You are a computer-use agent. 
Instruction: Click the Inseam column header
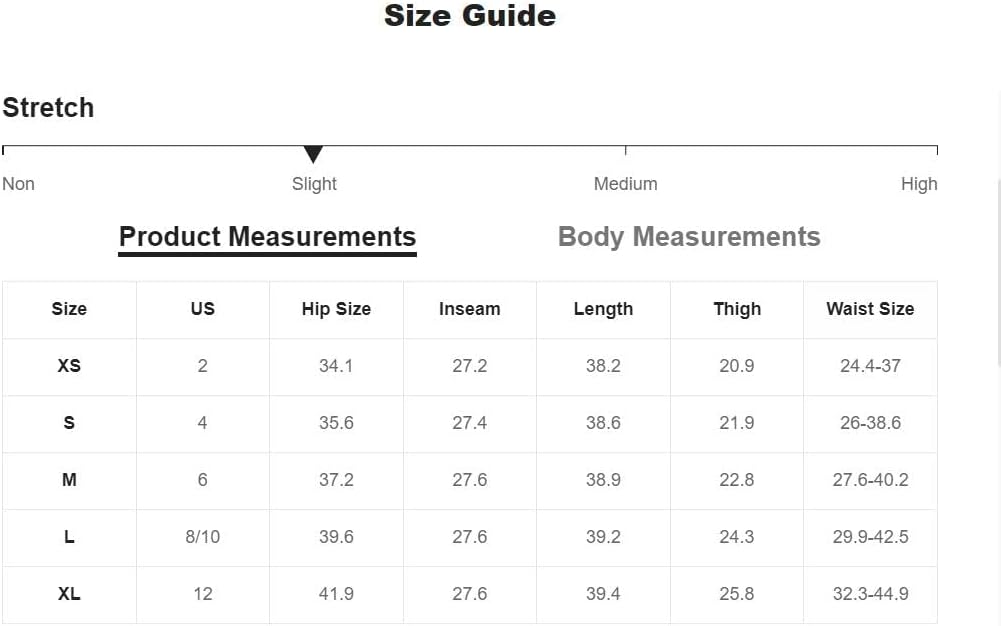tap(470, 309)
